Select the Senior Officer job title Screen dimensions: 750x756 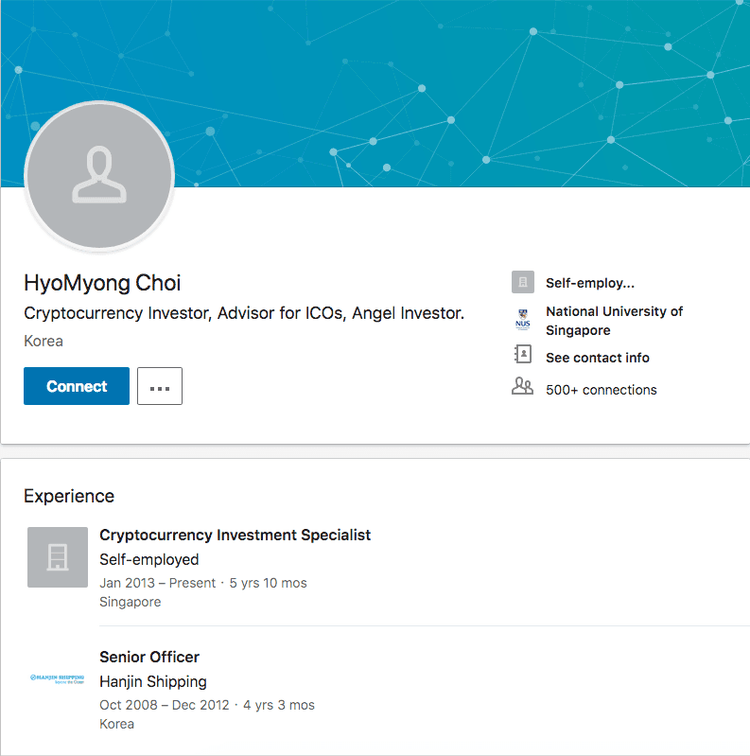[149, 657]
